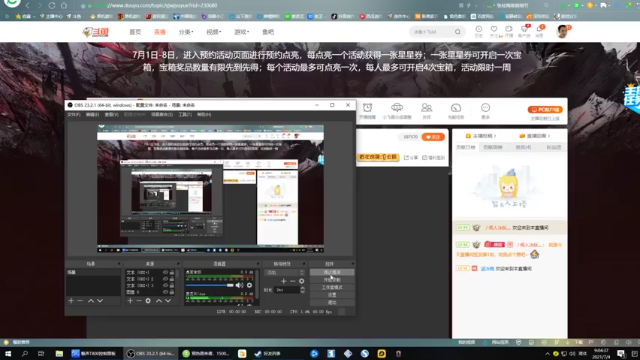Open user avatar in Douyu header
Image resolution: width=640 pixels, height=360 pixels.
click(562, 31)
